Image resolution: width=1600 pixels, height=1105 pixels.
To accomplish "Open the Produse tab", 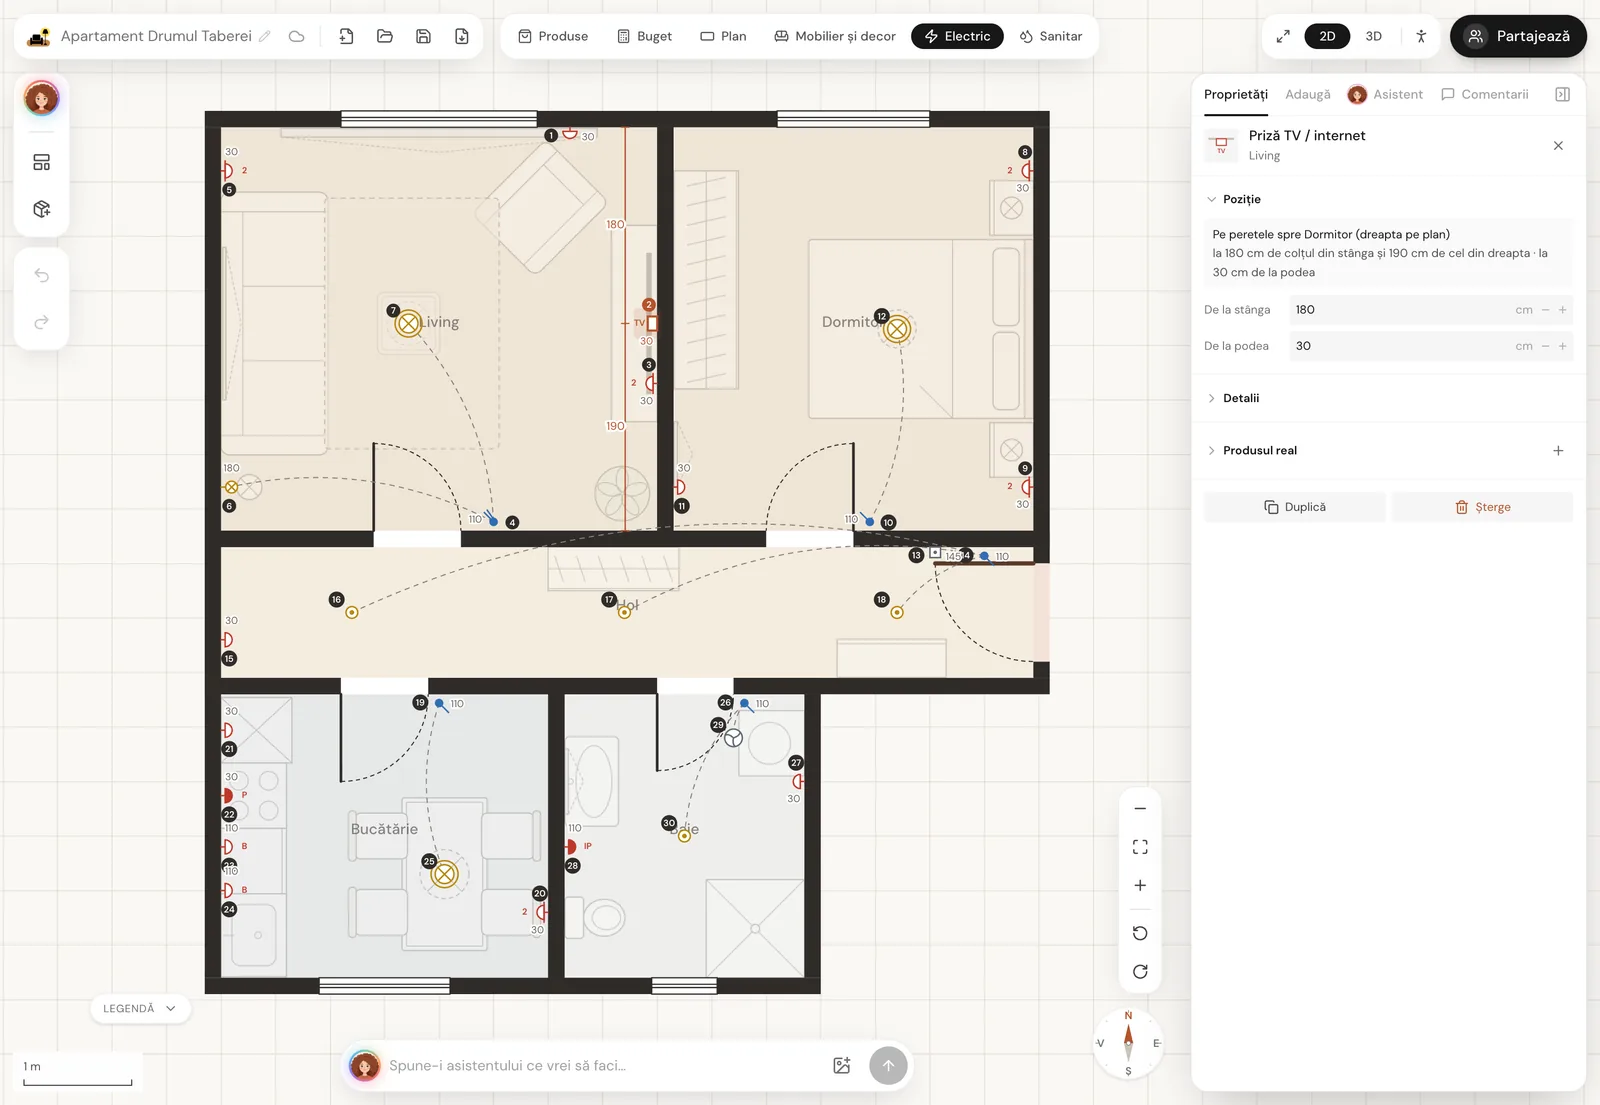I will pyautogui.click(x=553, y=36).
